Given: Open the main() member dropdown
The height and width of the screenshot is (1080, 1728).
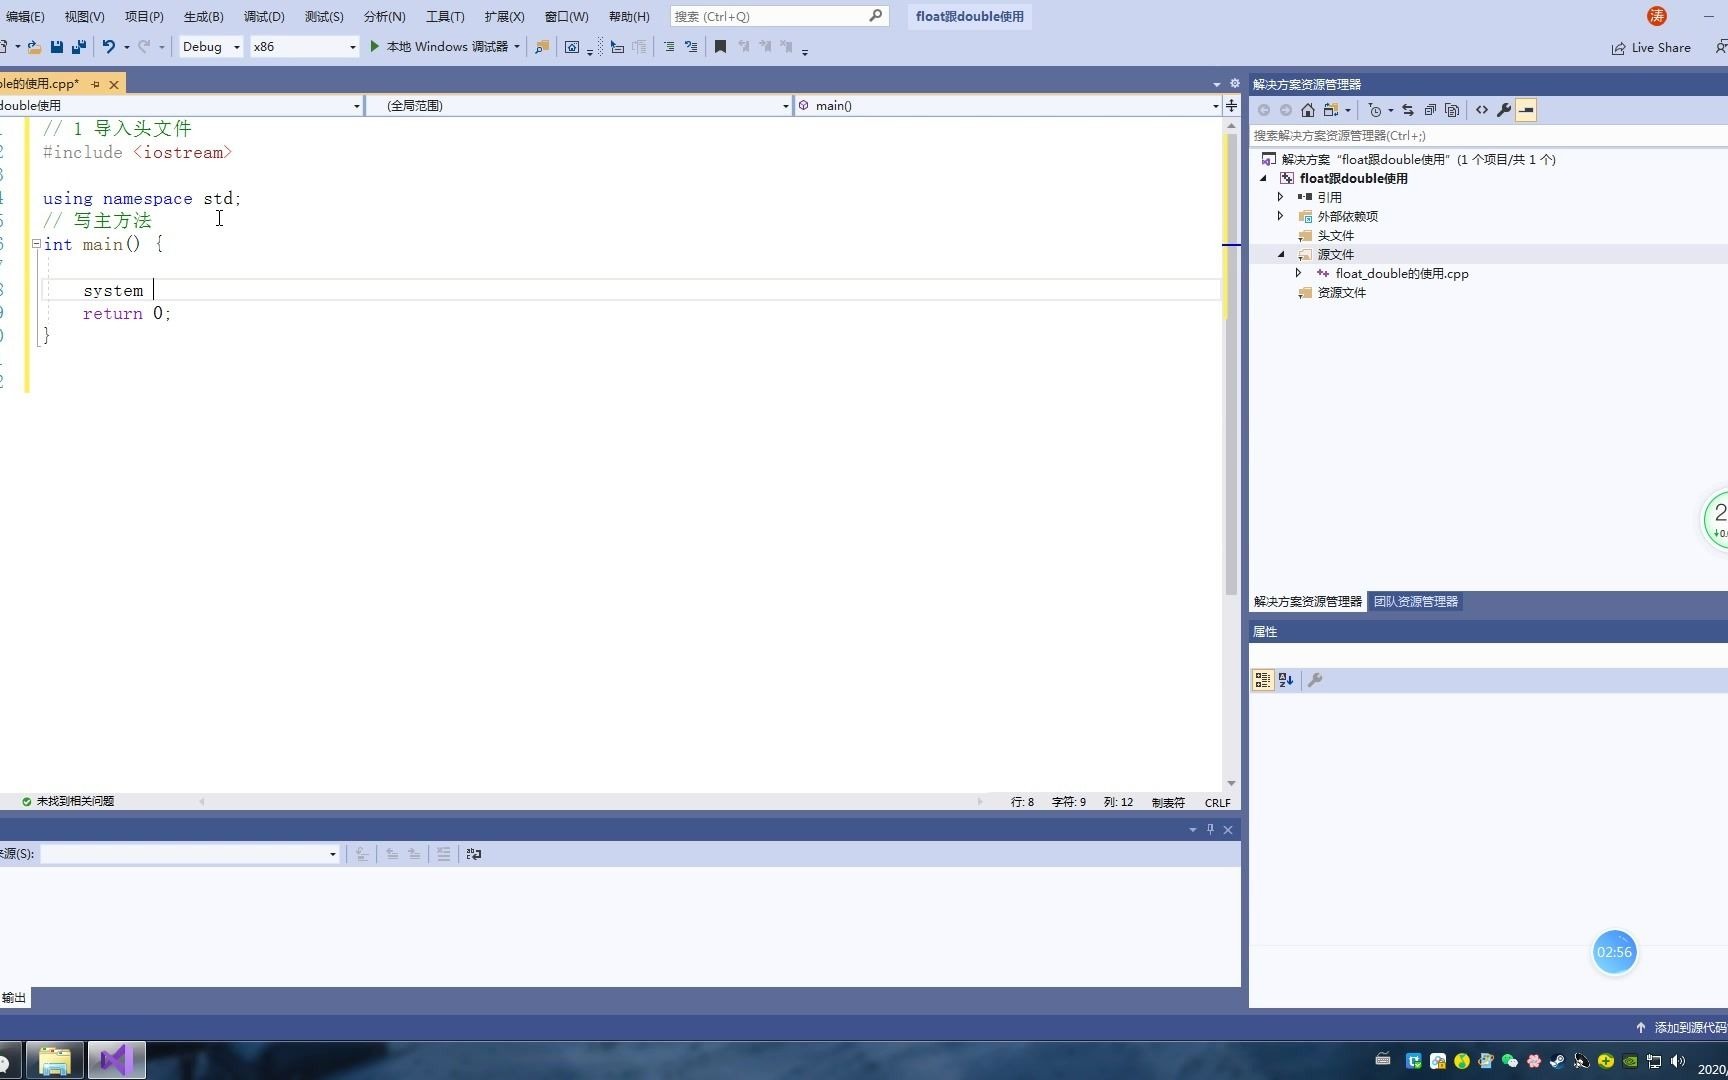Looking at the screenshot, I should pos(1008,105).
